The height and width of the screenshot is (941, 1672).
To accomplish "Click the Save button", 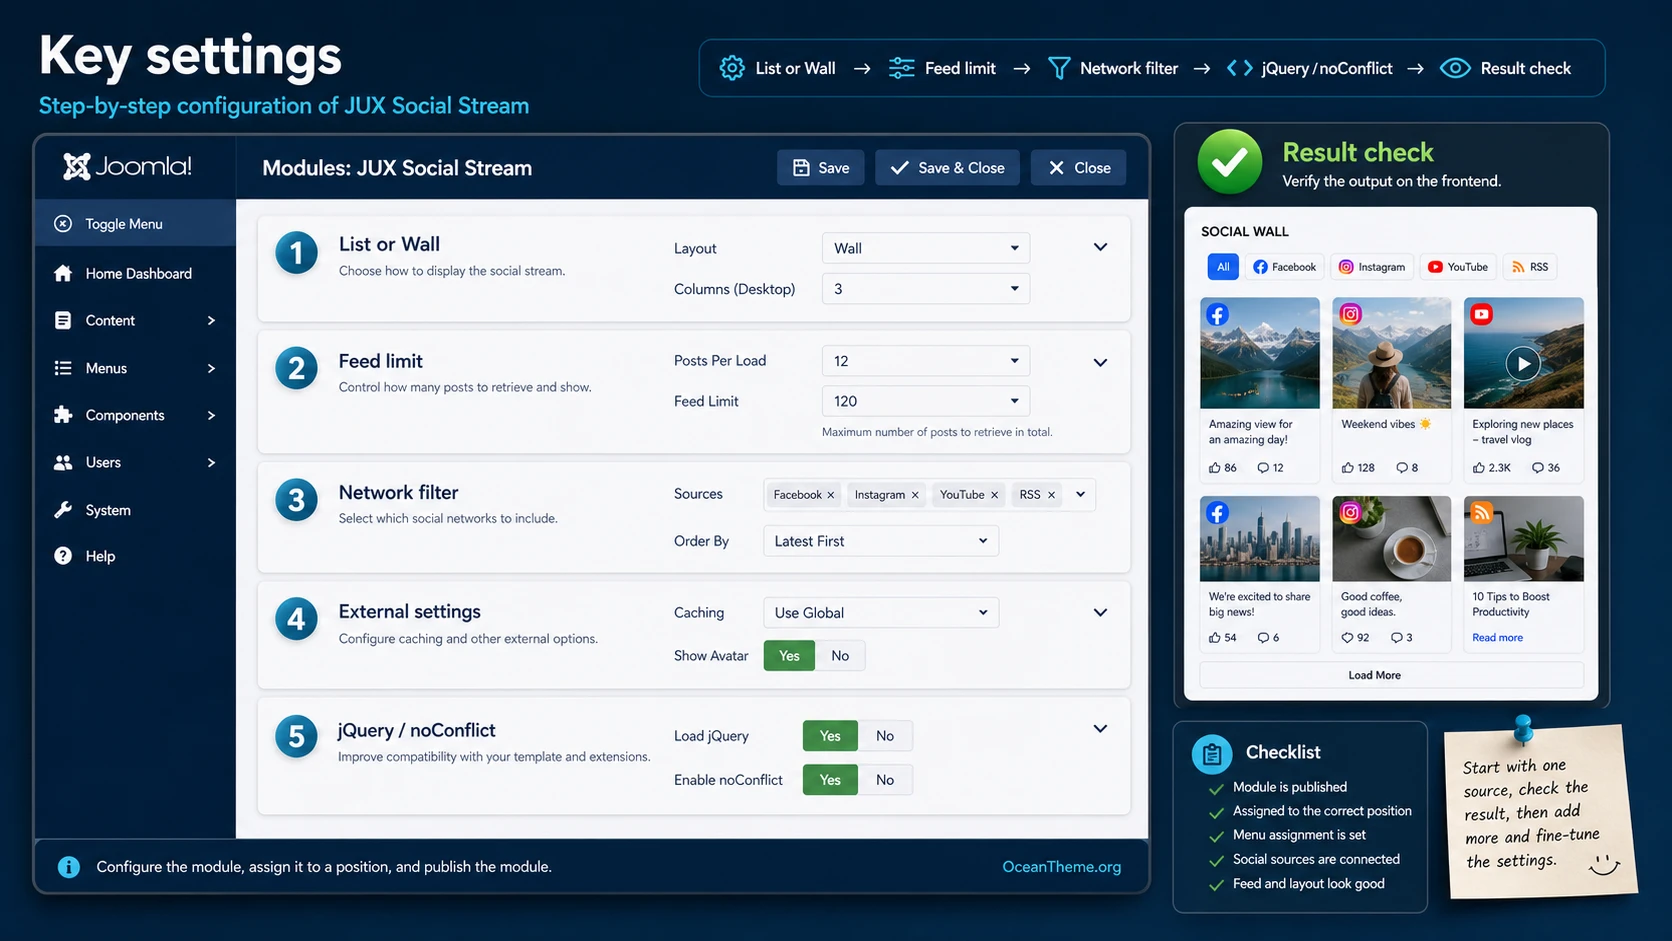I will (x=821, y=168).
